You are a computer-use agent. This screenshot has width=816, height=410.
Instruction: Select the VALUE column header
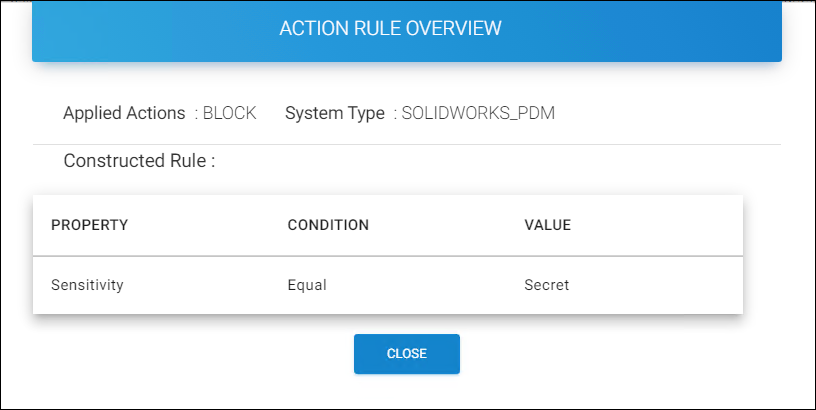pos(547,225)
